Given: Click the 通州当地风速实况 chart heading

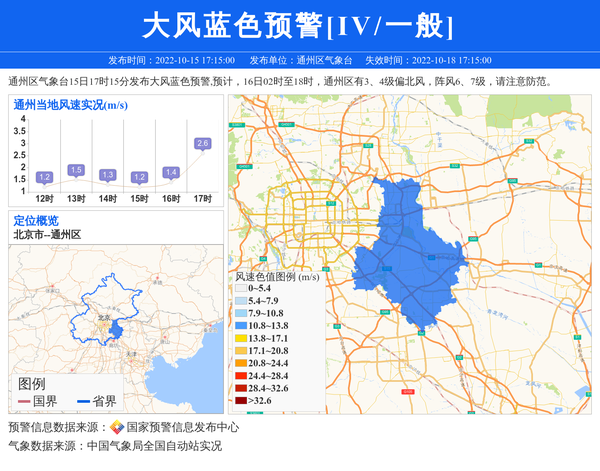Looking at the screenshot, I should [70, 104].
